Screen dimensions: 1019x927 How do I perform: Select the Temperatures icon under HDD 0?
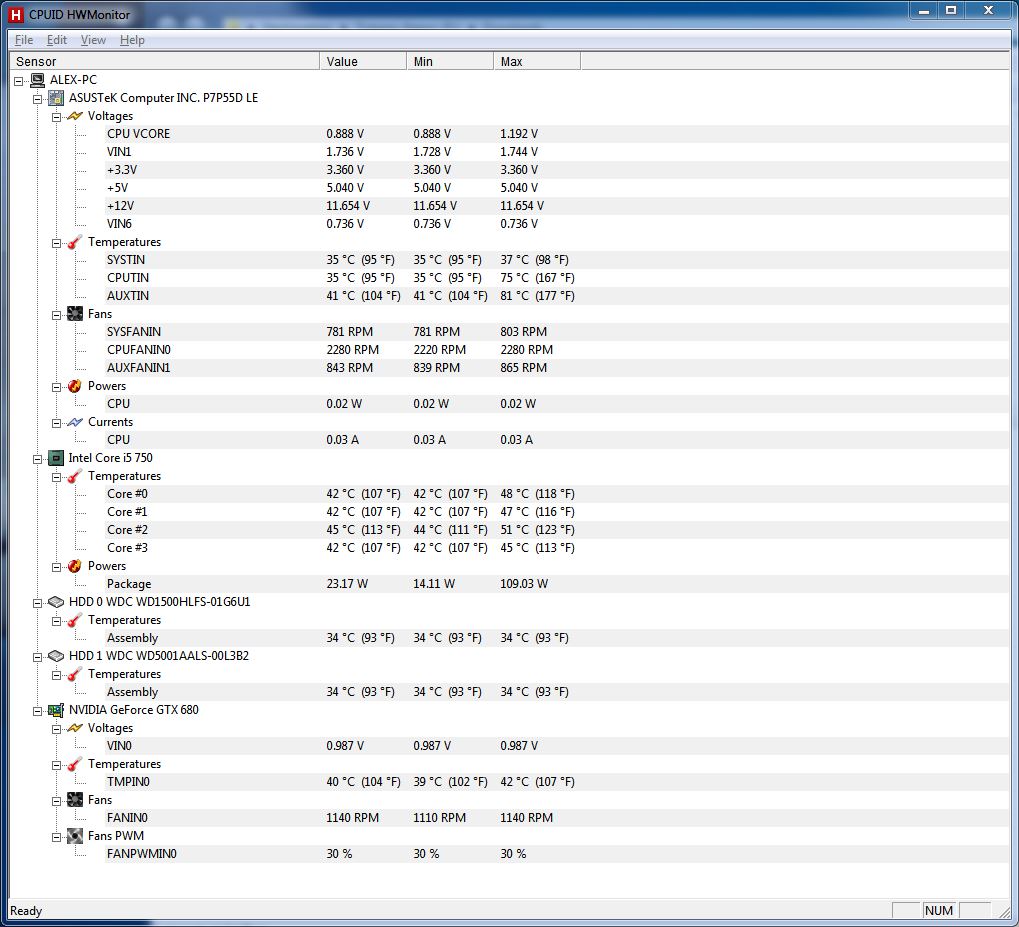tap(75, 620)
